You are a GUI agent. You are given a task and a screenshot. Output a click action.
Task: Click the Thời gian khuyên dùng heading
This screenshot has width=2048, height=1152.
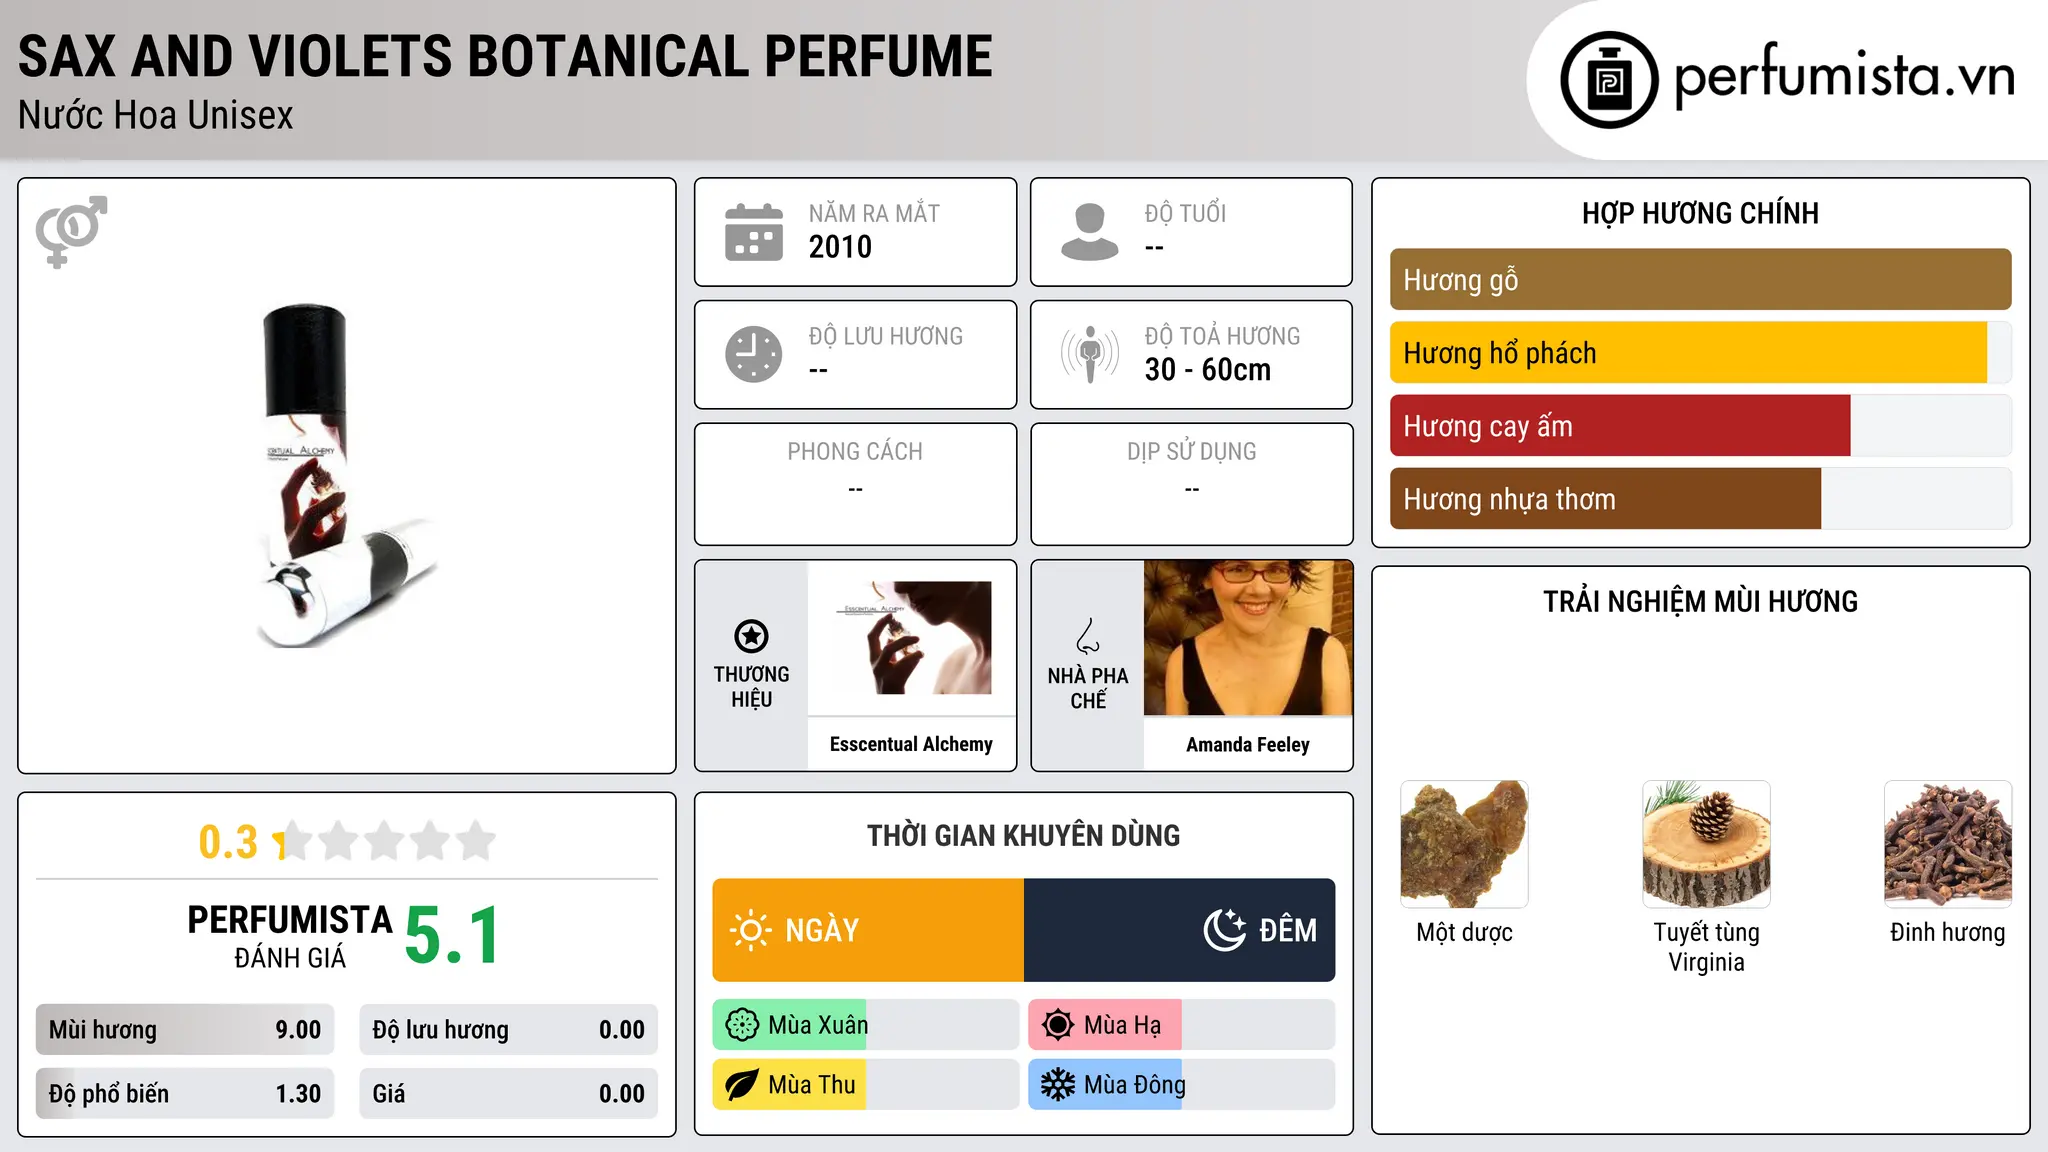point(1023,836)
